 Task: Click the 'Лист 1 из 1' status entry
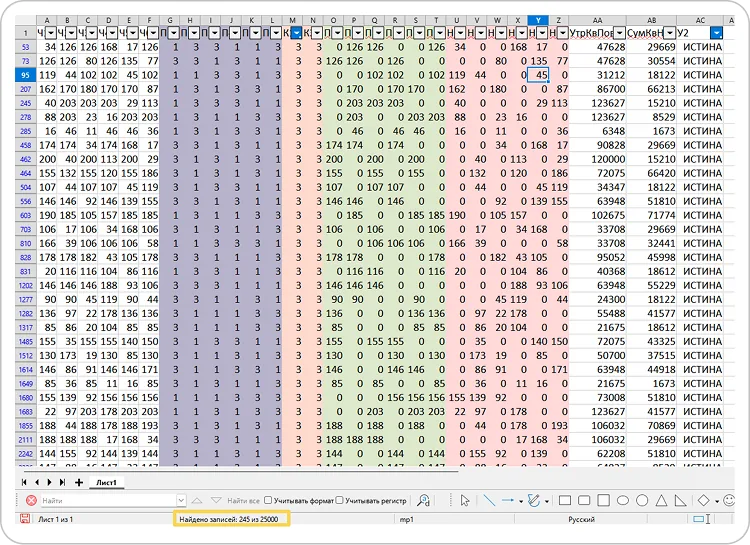(x=55, y=519)
